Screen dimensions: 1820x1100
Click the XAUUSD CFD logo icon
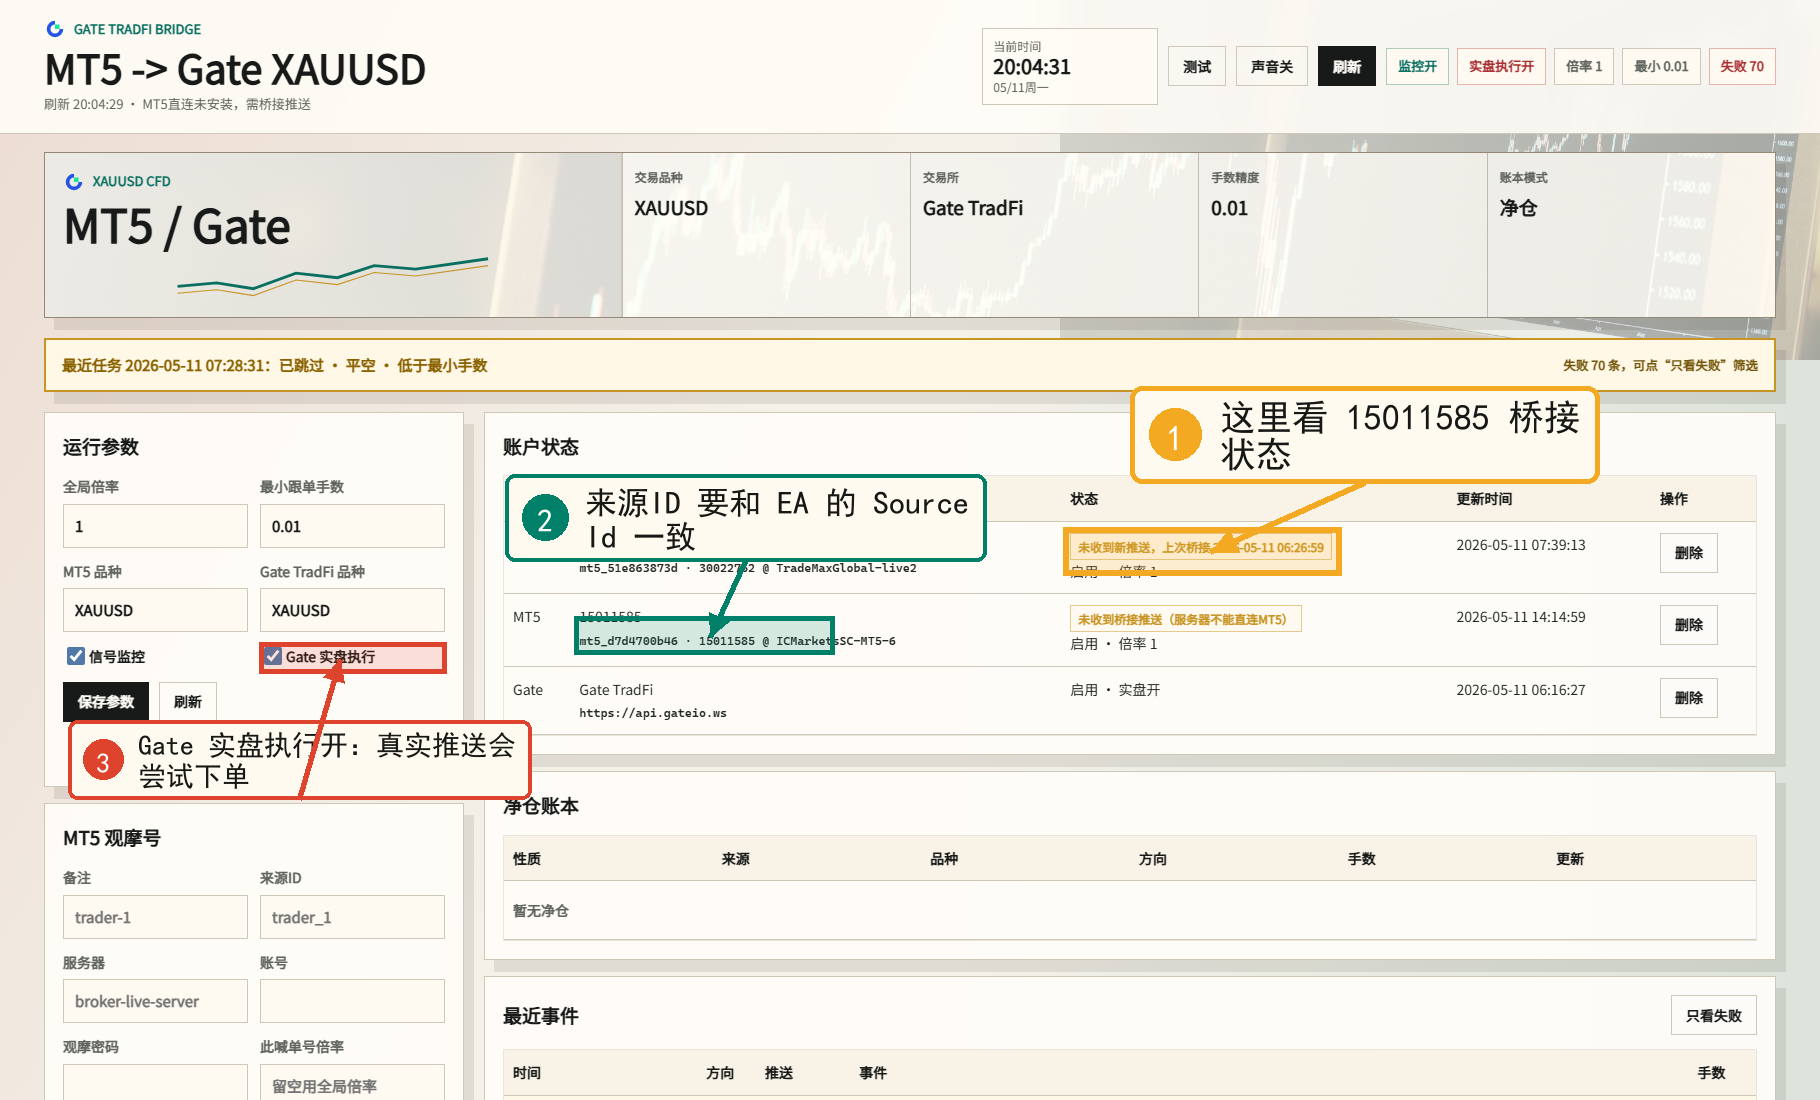[x=74, y=181]
